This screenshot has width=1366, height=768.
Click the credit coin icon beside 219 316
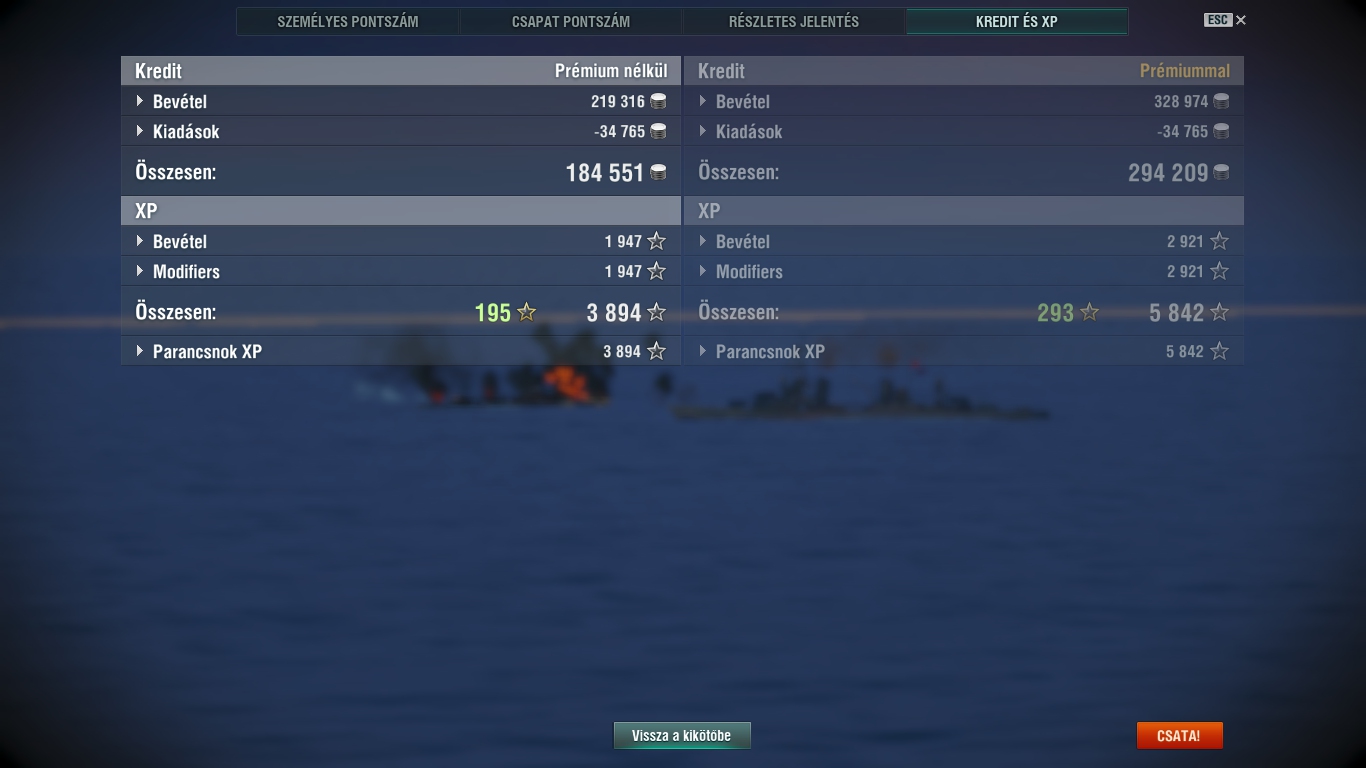pyautogui.click(x=658, y=101)
